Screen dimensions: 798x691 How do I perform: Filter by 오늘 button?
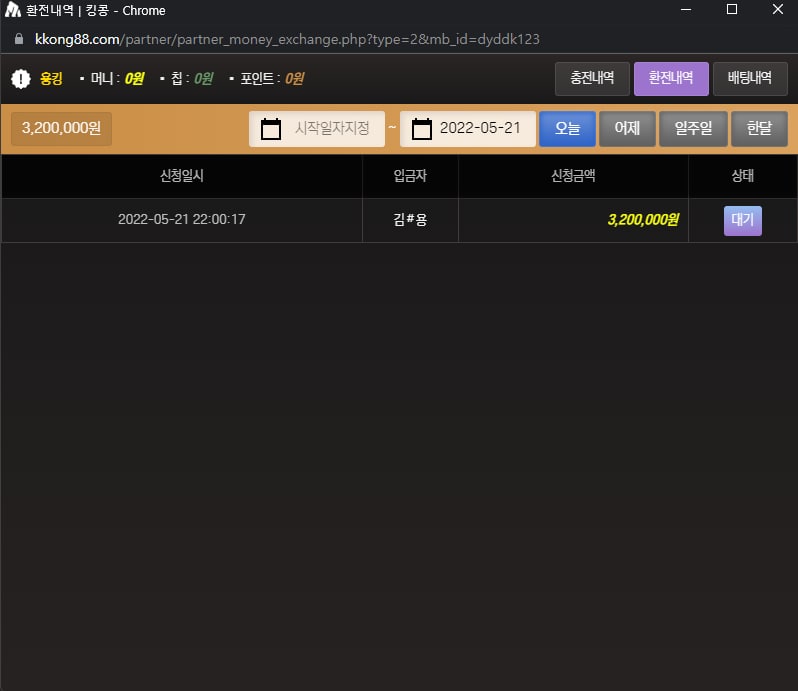point(567,129)
